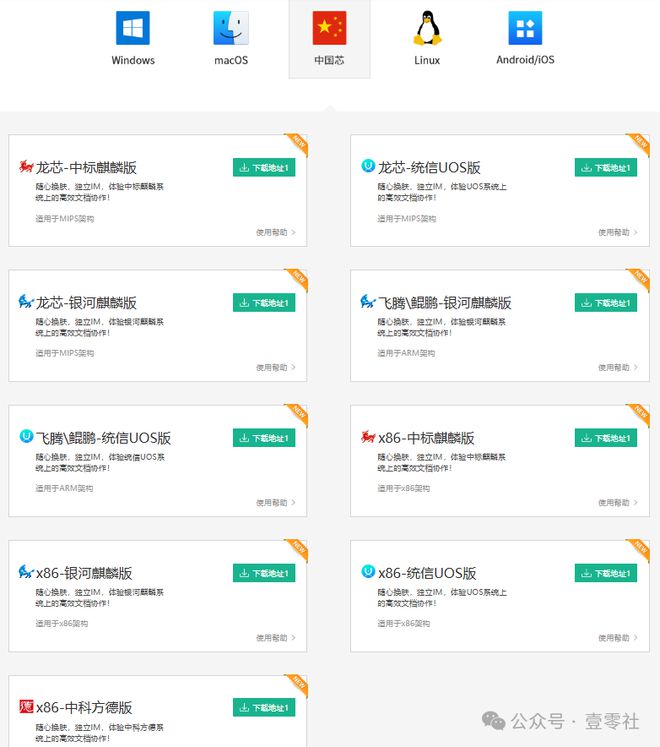Download 飞腾\鲲鹏-银河麒麟版 via 下载地址1

[x=606, y=303]
